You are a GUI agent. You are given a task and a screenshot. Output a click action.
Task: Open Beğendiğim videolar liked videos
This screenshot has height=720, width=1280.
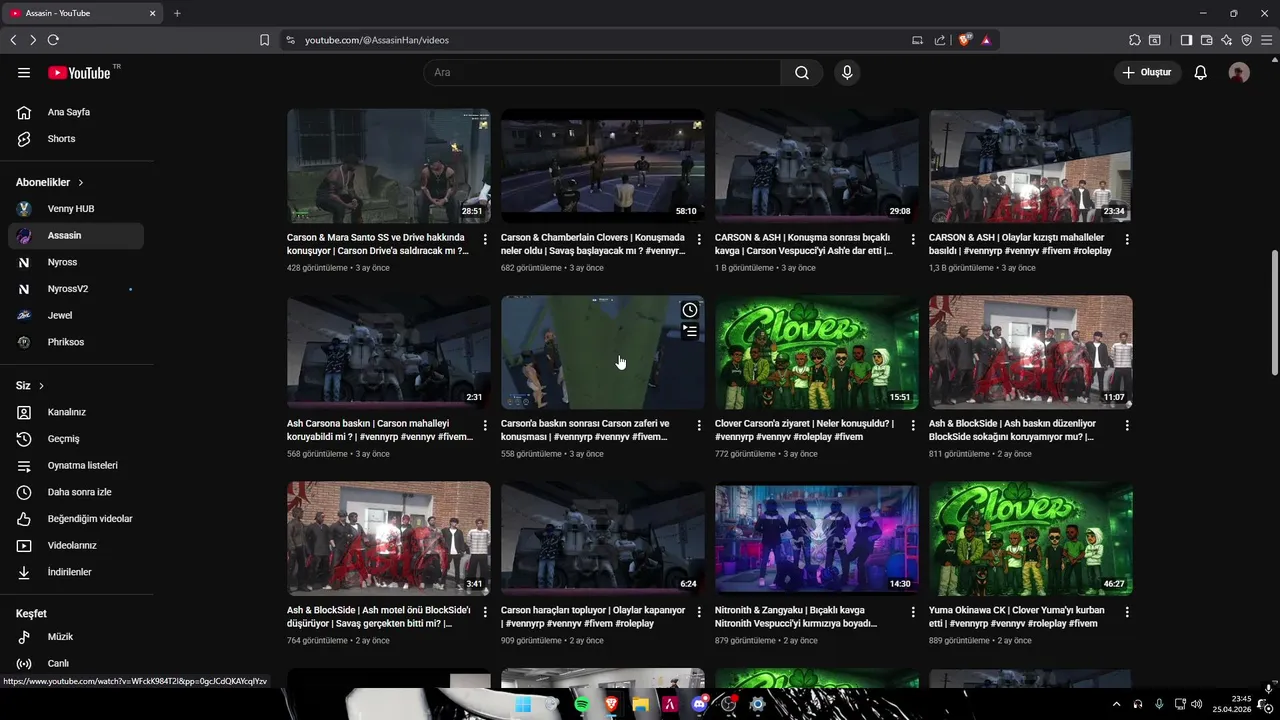(76, 519)
